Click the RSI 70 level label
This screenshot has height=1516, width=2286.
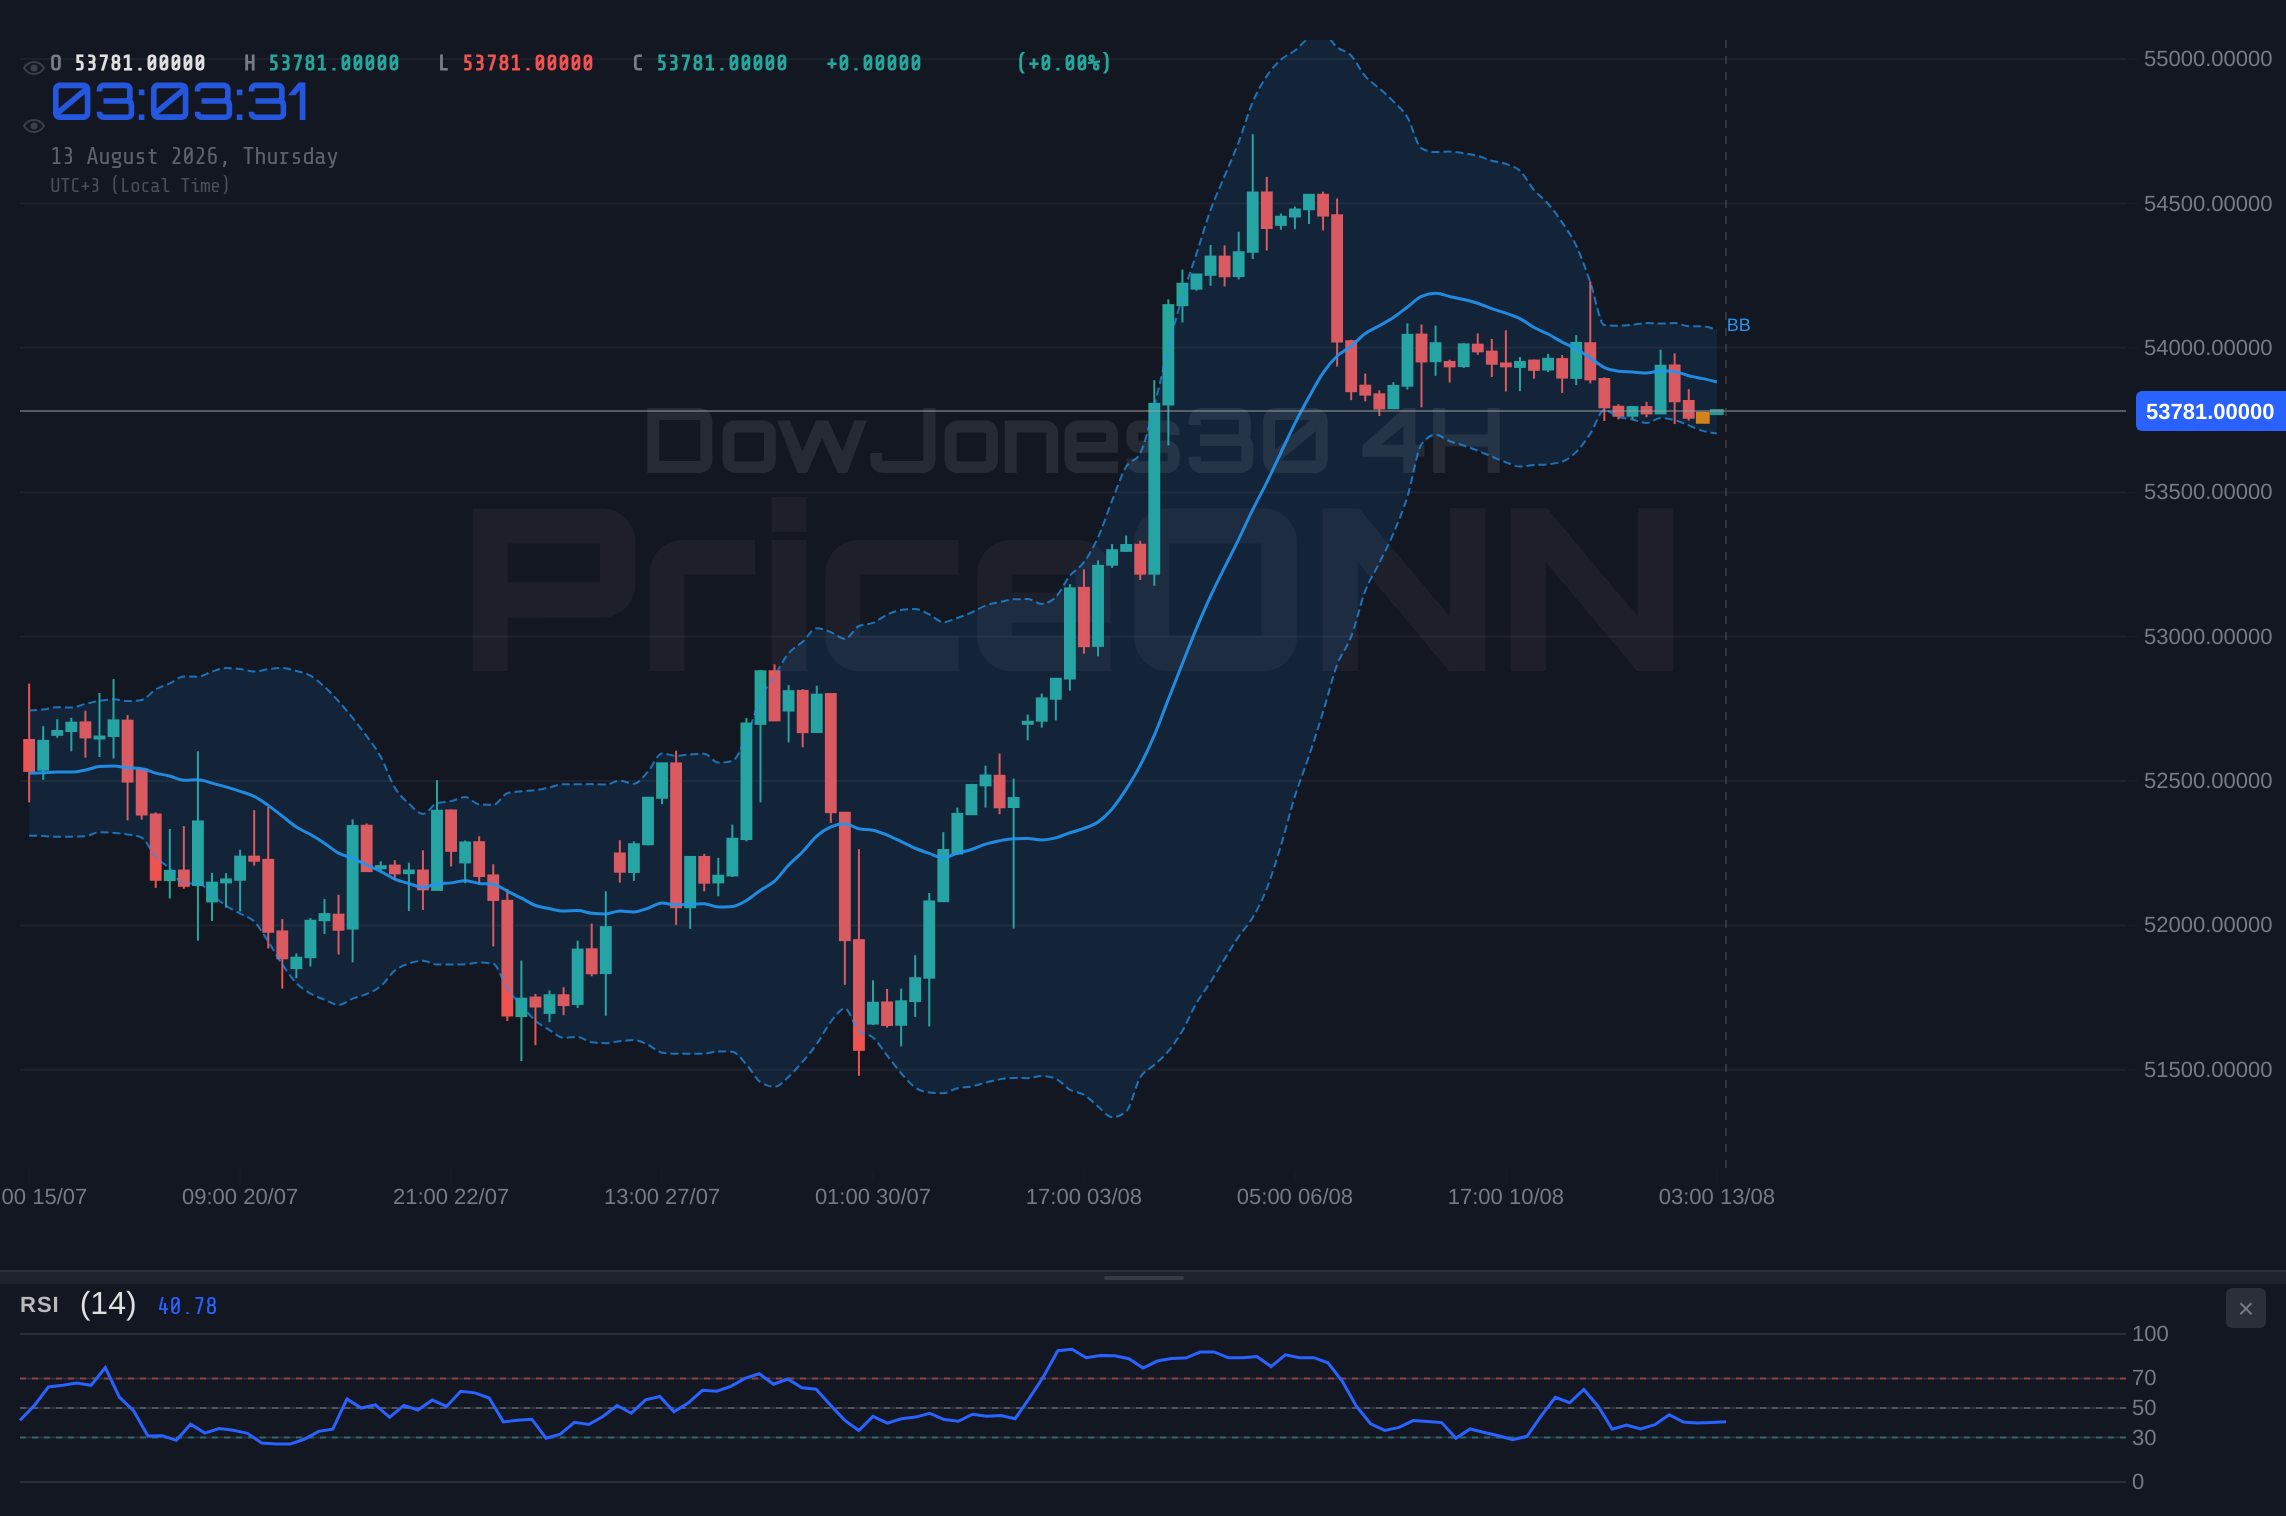[x=2144, y=1378]
